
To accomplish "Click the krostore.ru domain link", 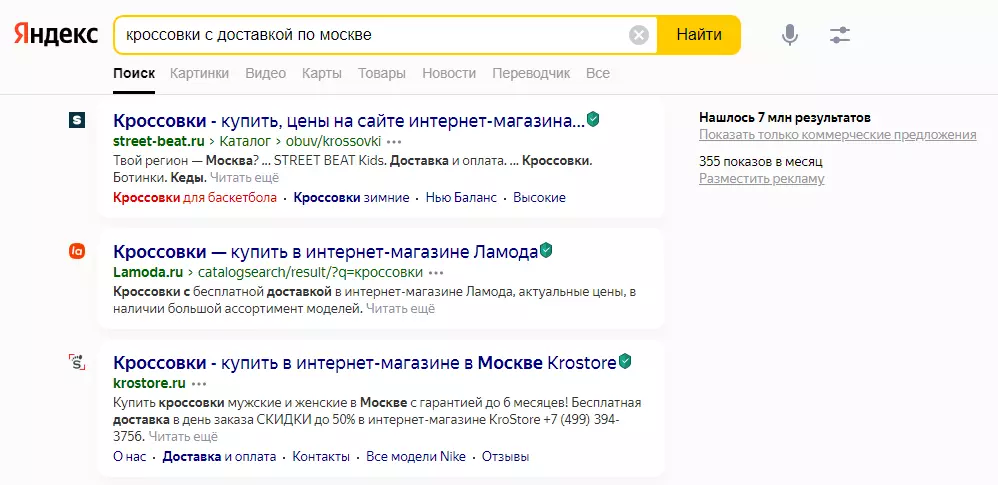I will click(150, 384).
